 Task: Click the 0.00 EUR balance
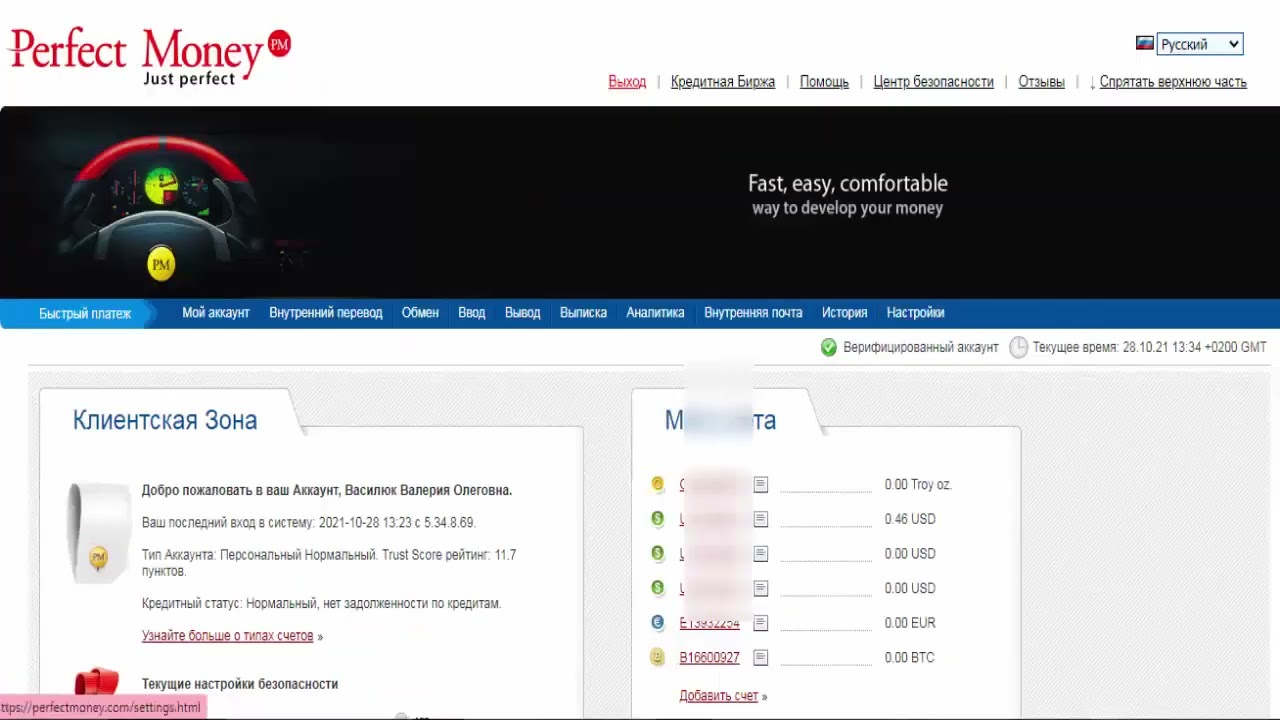point(910,623)
